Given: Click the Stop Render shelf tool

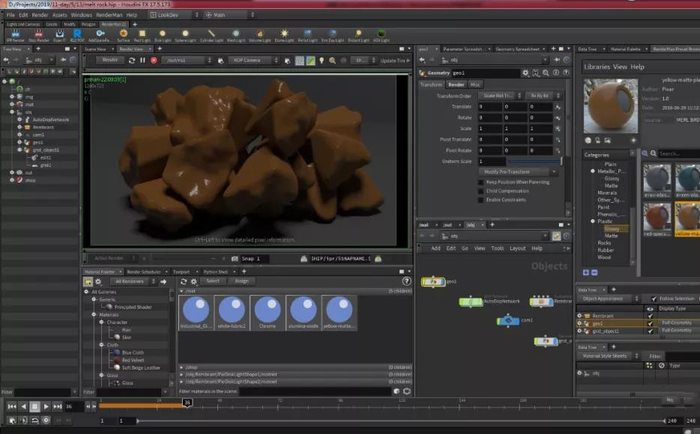Looking at the screenshot, I should pos(38,35).
